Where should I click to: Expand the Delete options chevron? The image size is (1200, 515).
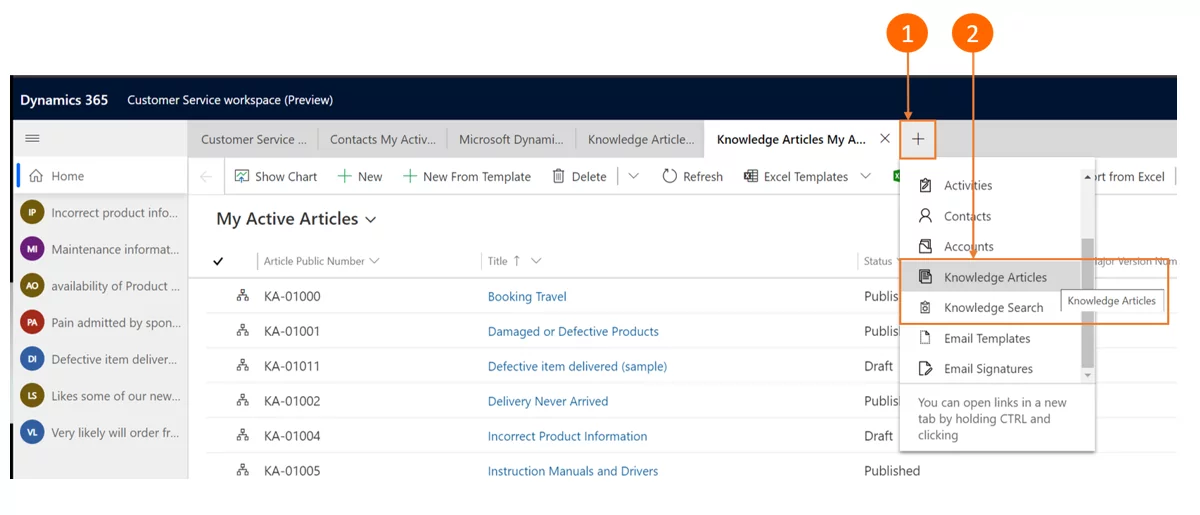[633, 176]
